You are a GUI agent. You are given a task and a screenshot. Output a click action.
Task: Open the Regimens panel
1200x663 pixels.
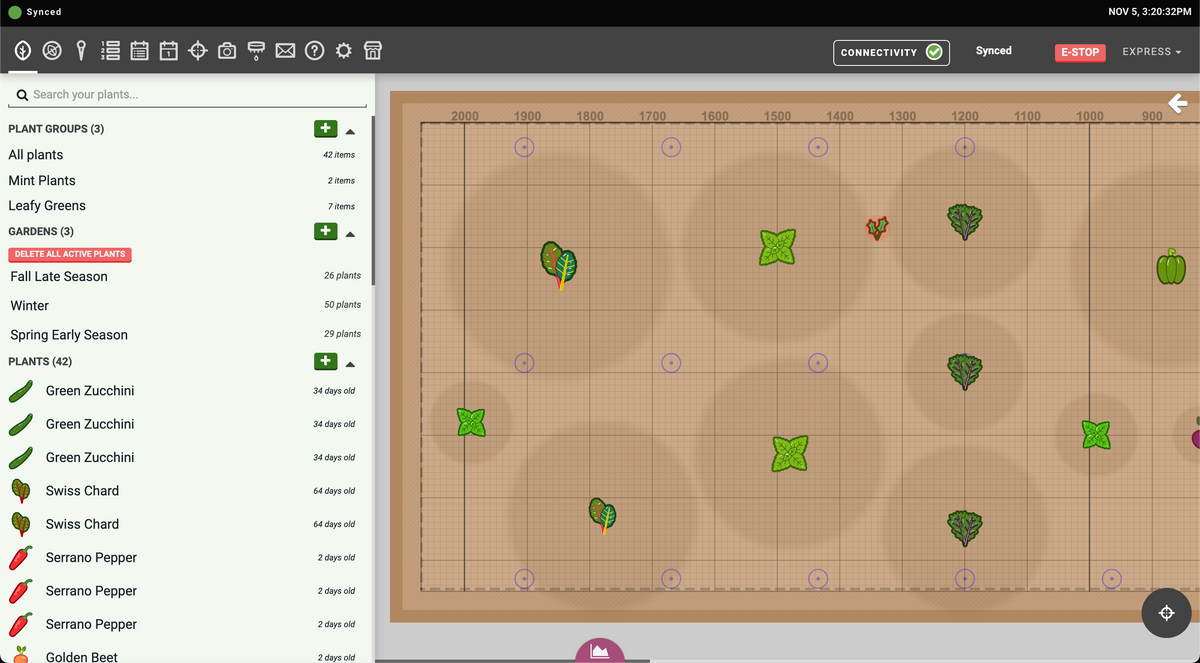pyautogui.click(x=139, y=50)
